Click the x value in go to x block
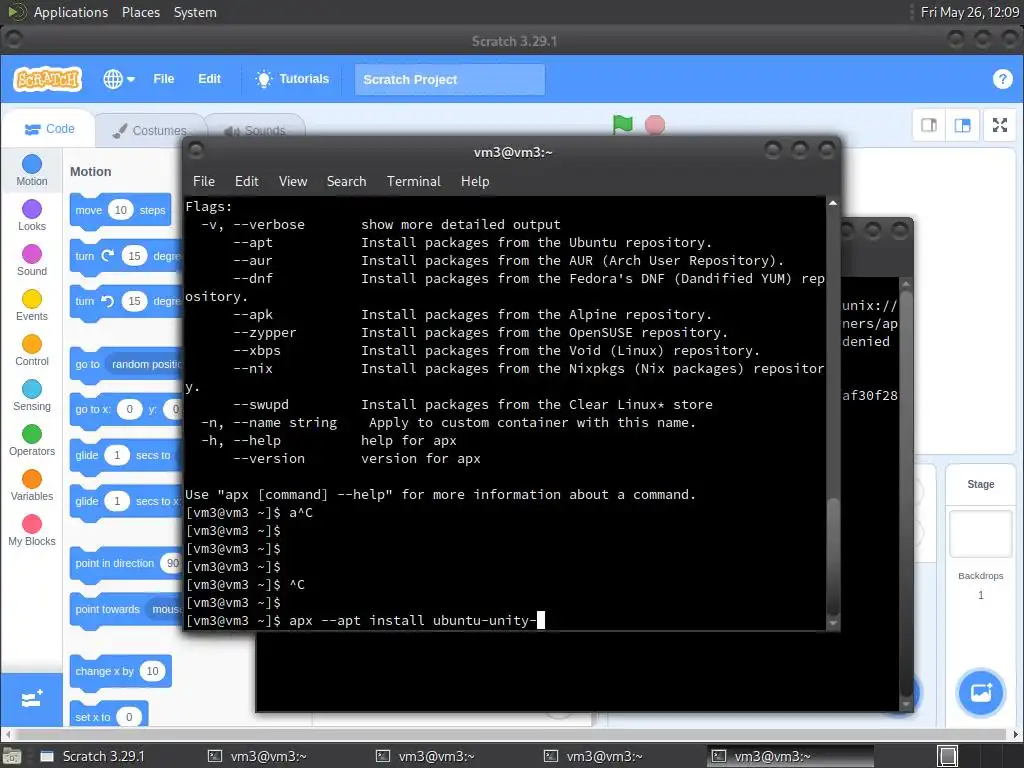This screenshot has width=1024, height=768. pos(129,409)
